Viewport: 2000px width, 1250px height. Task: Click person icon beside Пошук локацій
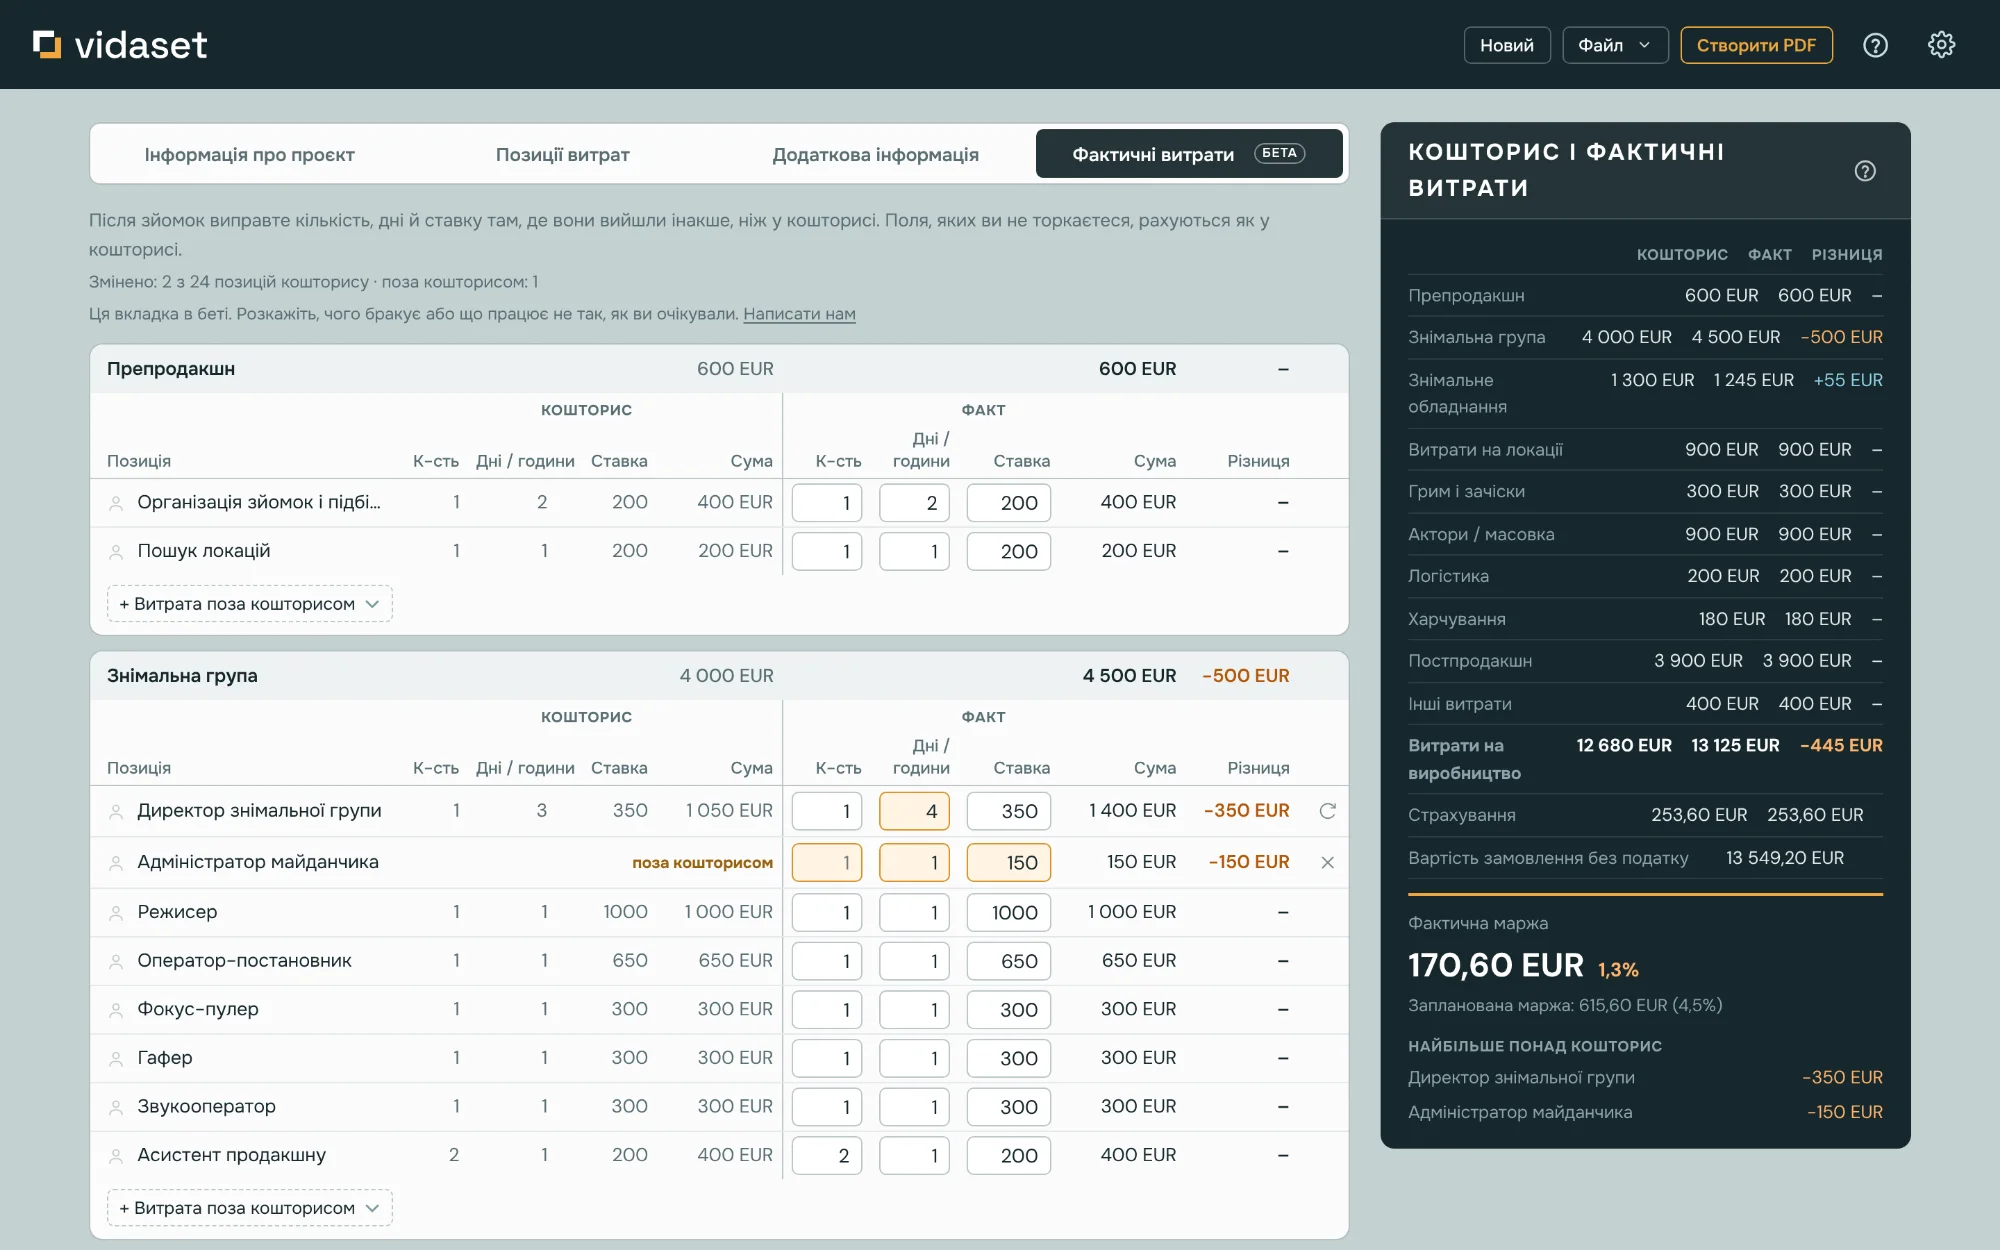(x=116, y=552)
